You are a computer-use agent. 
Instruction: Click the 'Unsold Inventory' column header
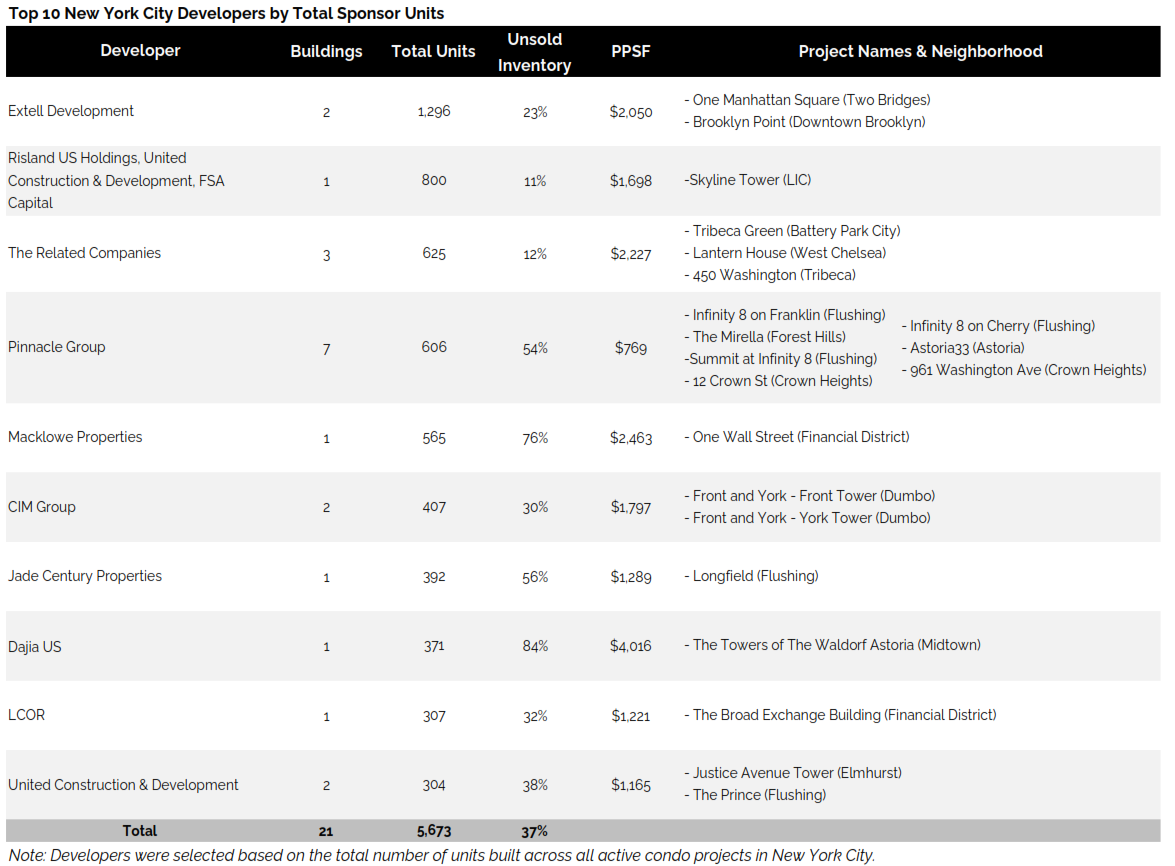pyautogui.click(x=534, y=52)
